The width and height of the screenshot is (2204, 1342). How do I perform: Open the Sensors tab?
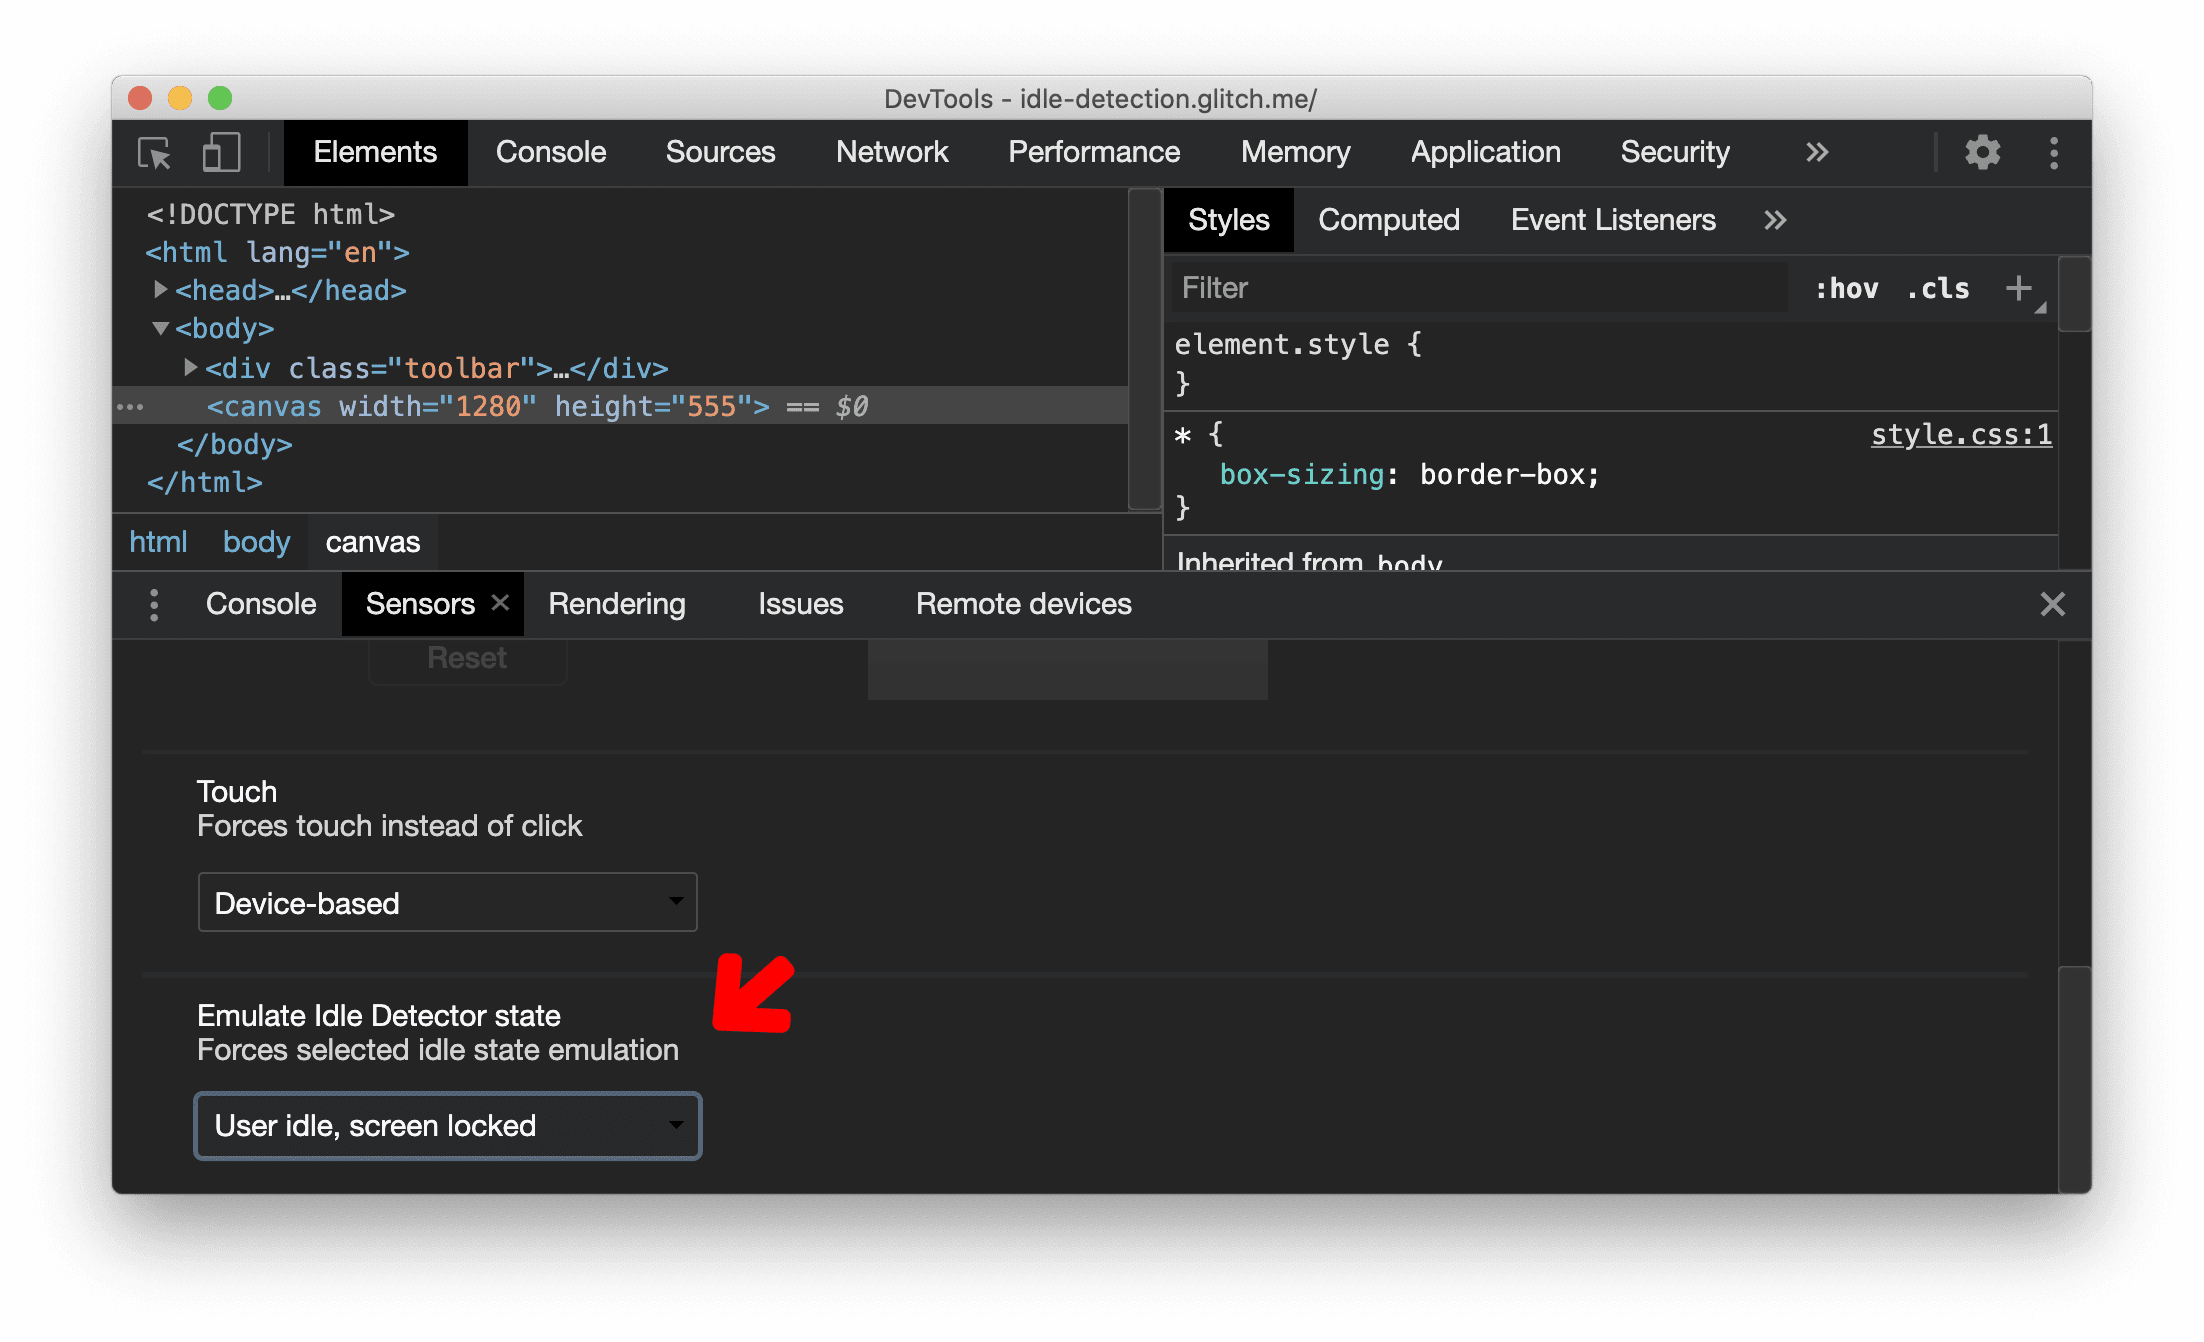click(x=419, y=603)
